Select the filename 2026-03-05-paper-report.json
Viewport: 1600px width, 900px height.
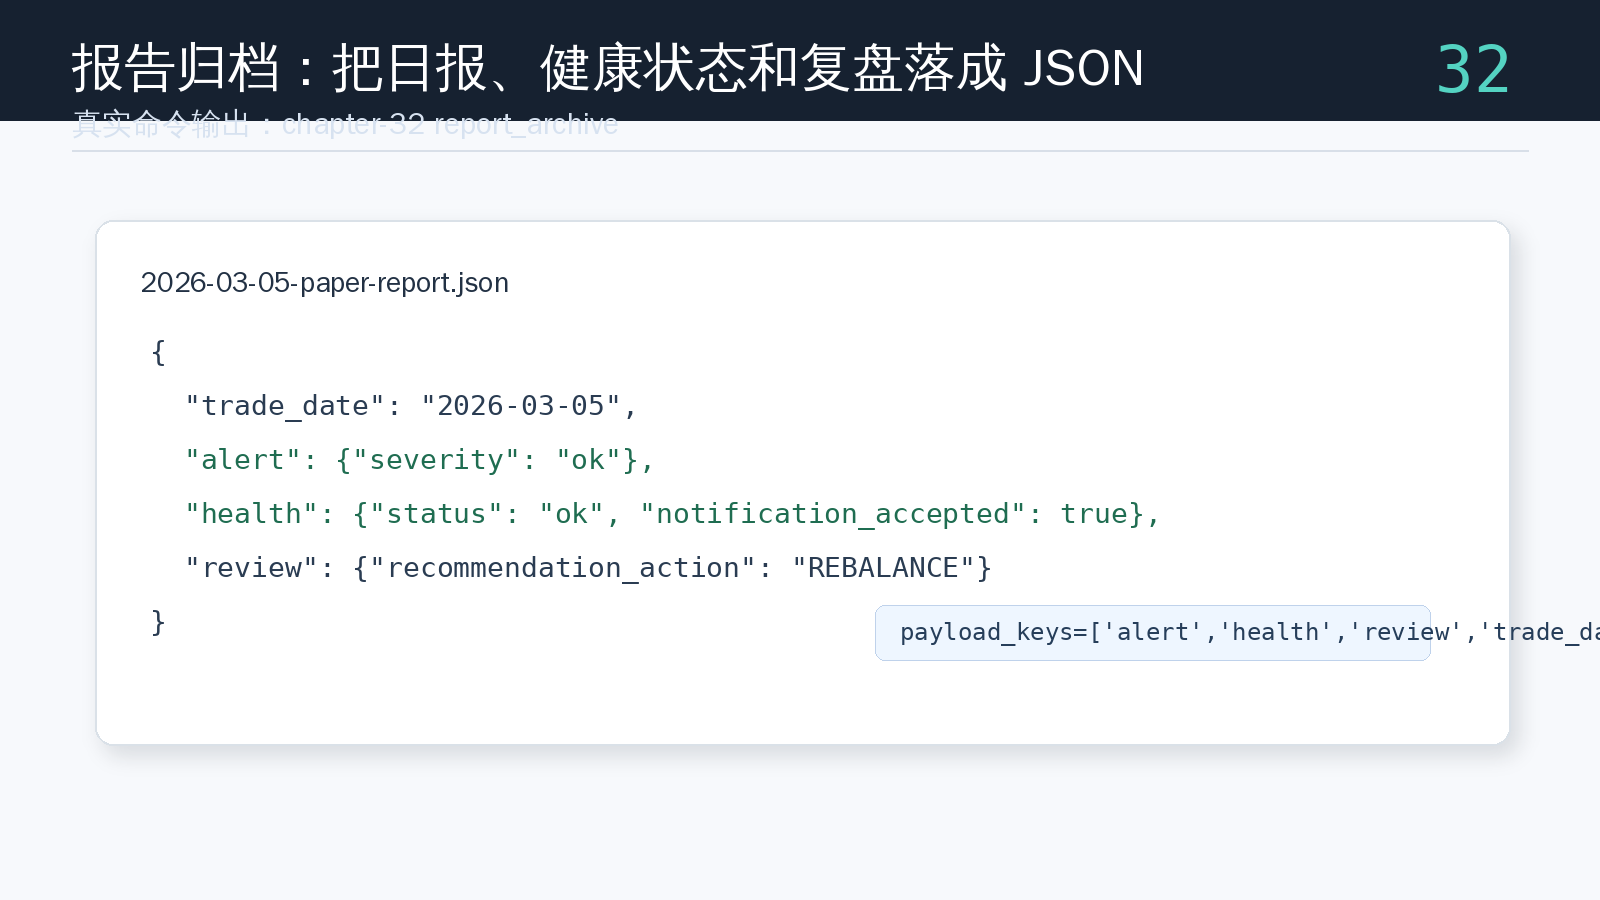coord(325,283)
